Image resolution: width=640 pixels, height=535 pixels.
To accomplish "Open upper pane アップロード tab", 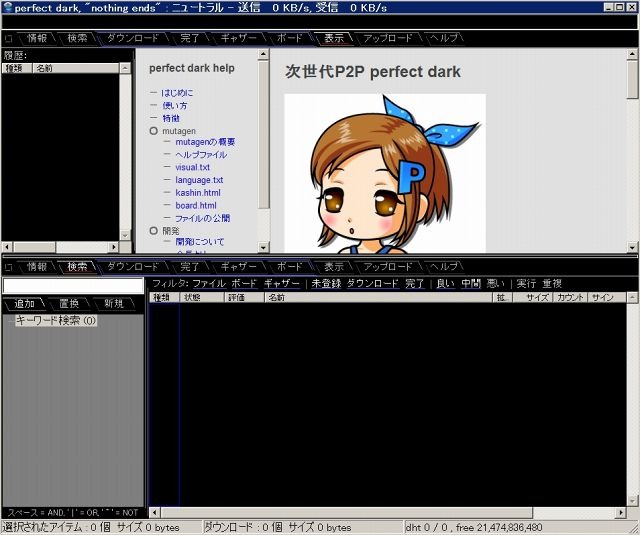I will [x=388, y=38].
